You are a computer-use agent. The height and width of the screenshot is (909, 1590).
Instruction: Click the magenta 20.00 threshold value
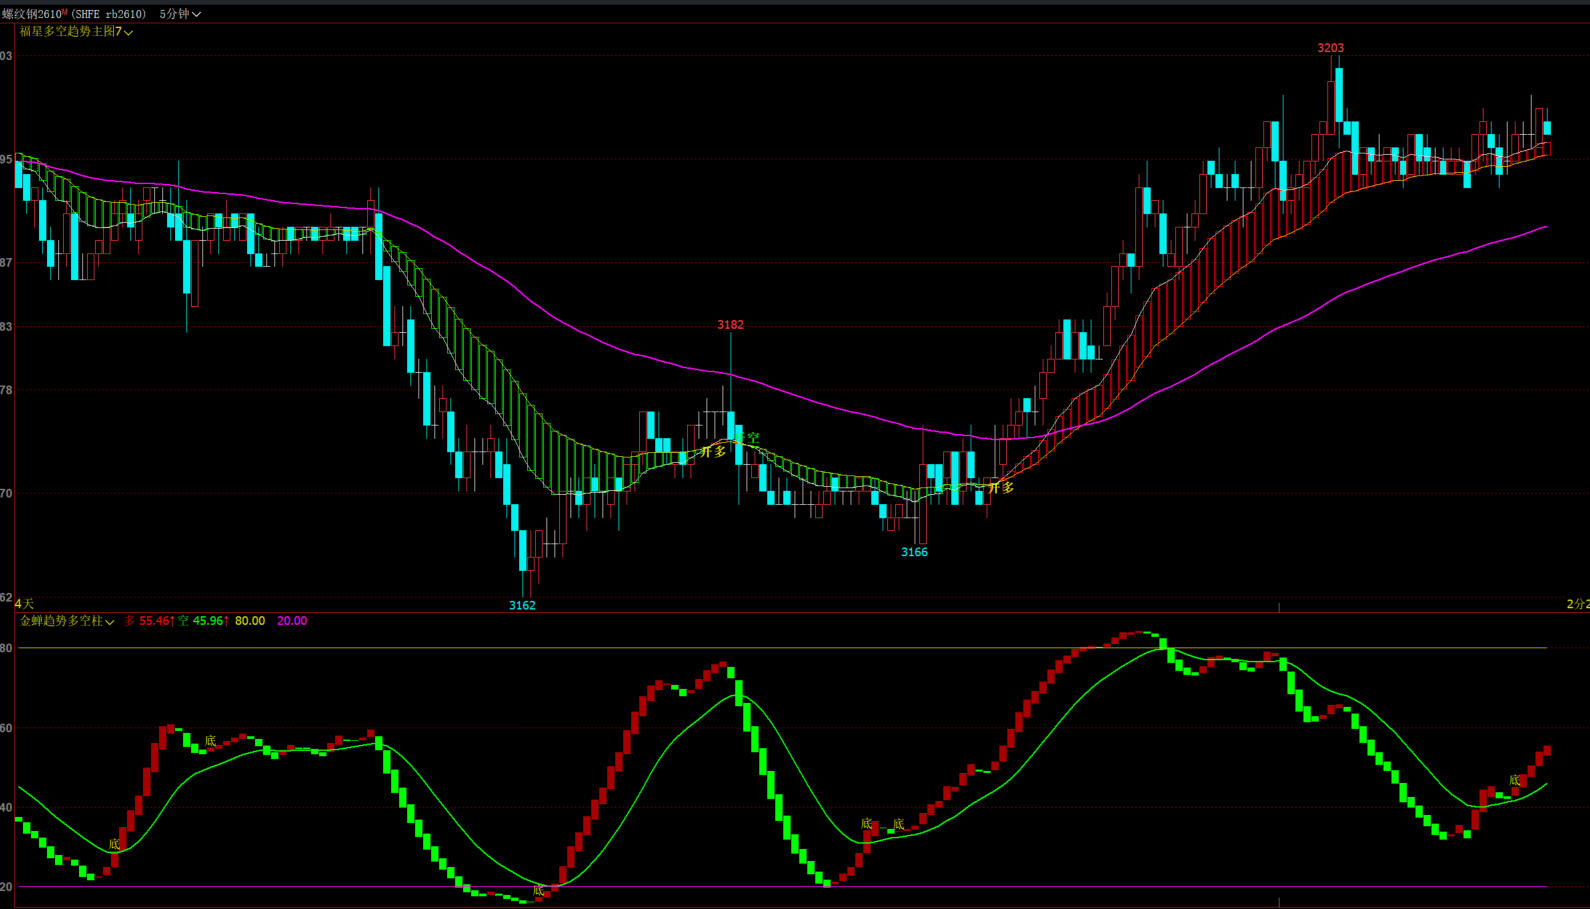click(x=292, y=621)
